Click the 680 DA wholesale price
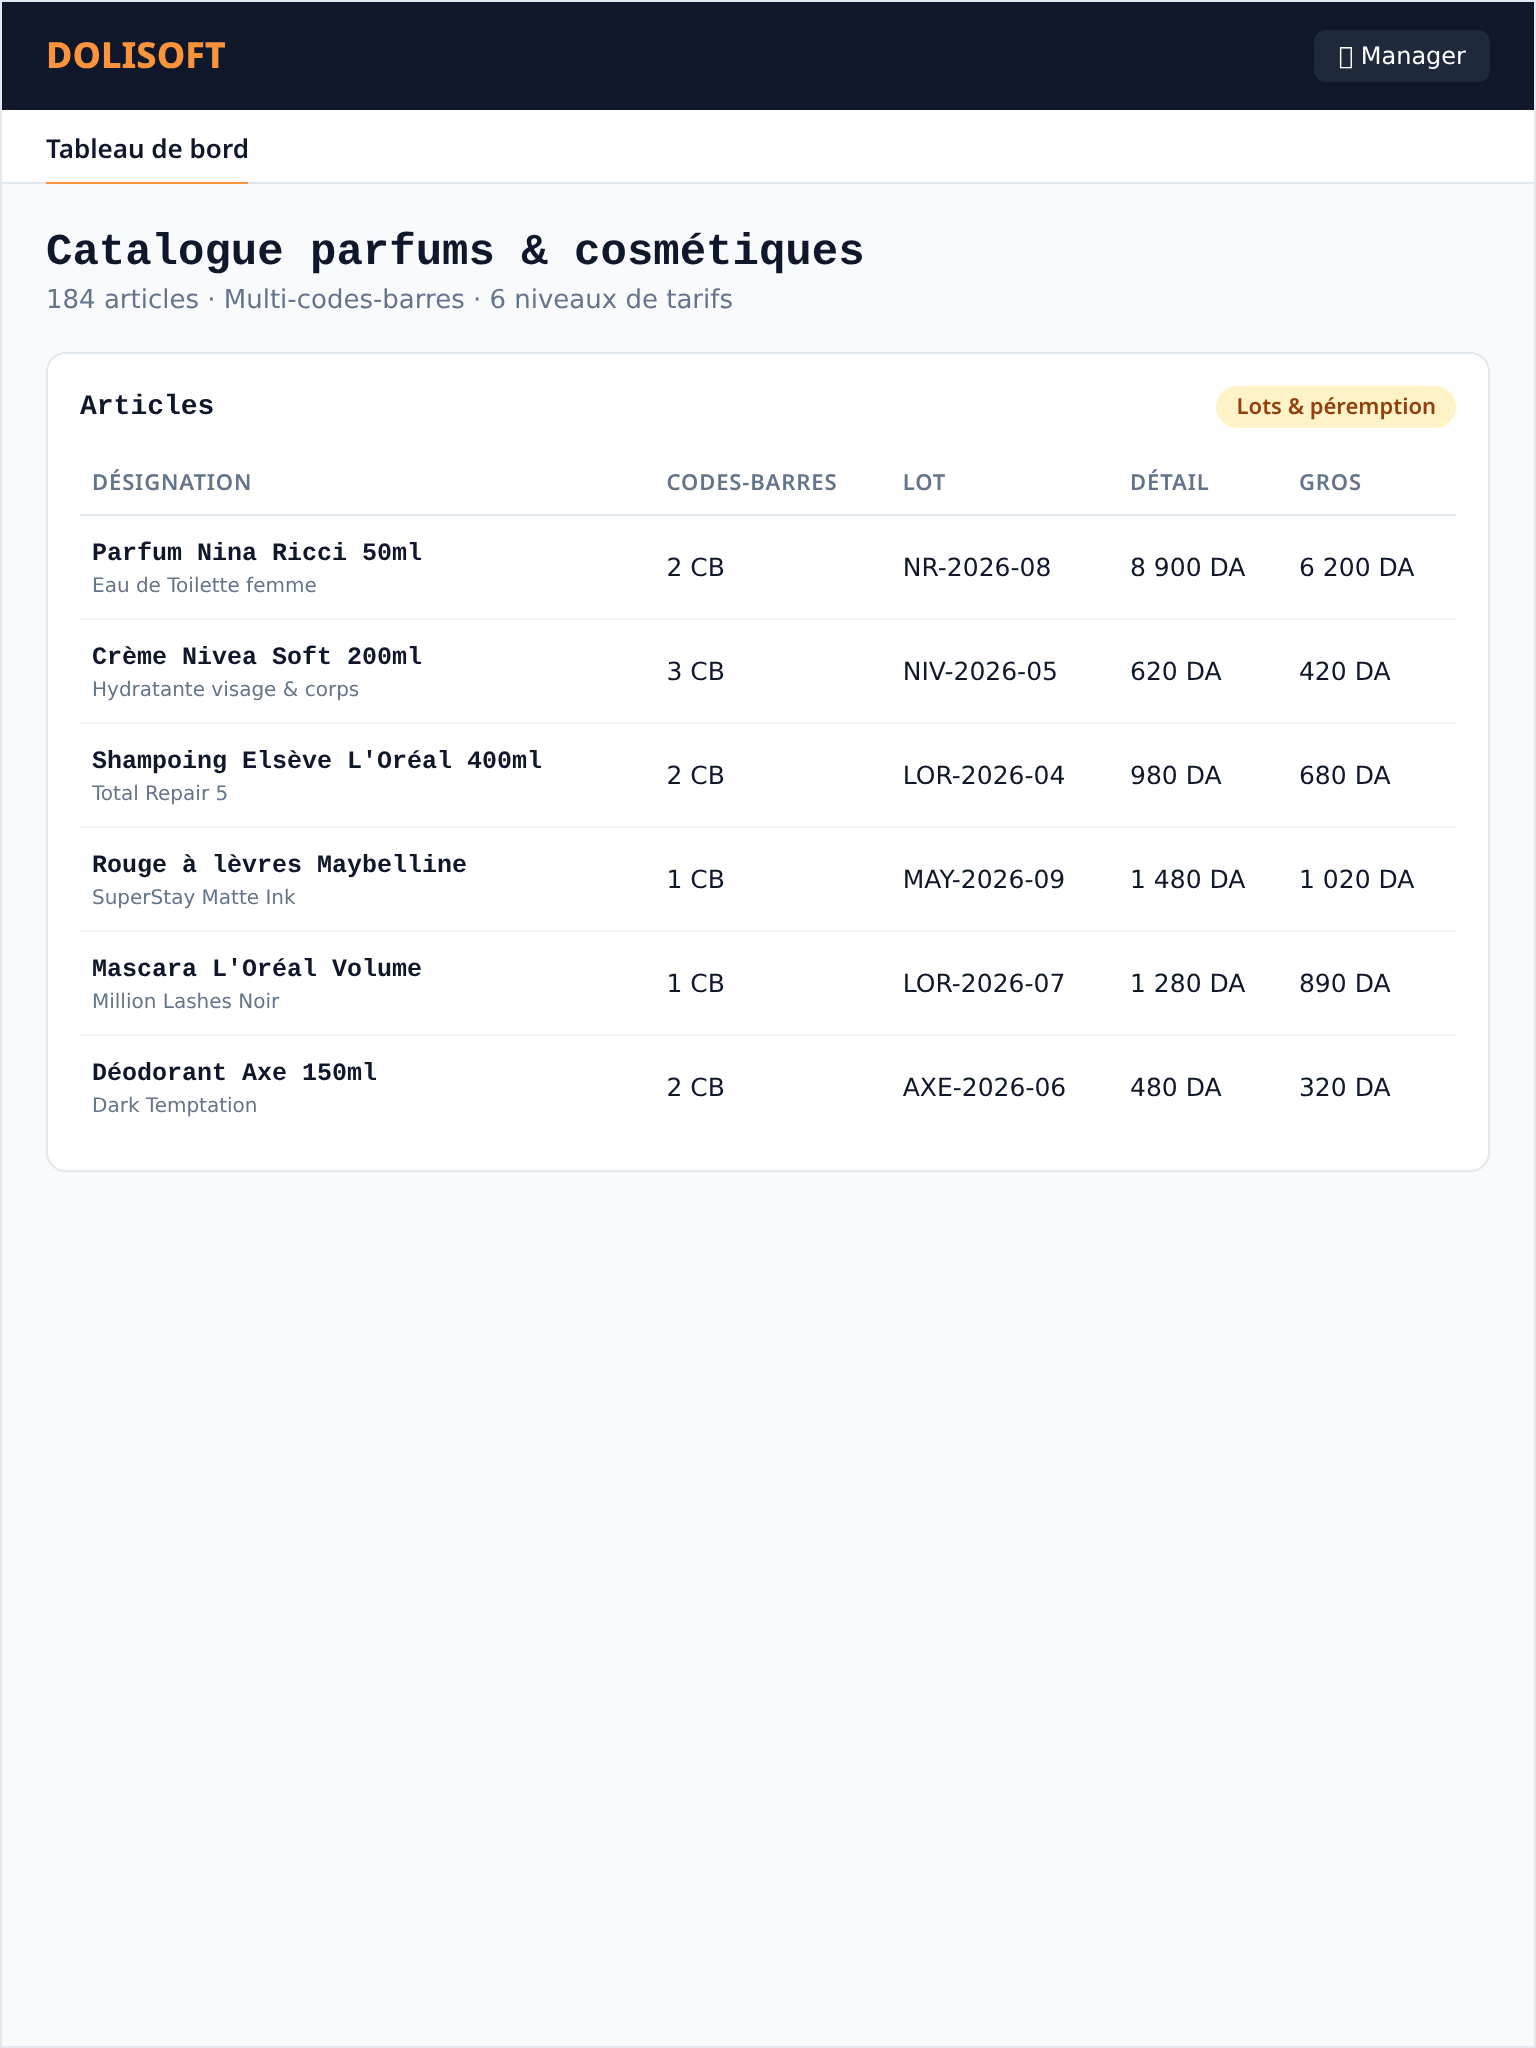The image size is (1536, 2048). pos(1344,776)
